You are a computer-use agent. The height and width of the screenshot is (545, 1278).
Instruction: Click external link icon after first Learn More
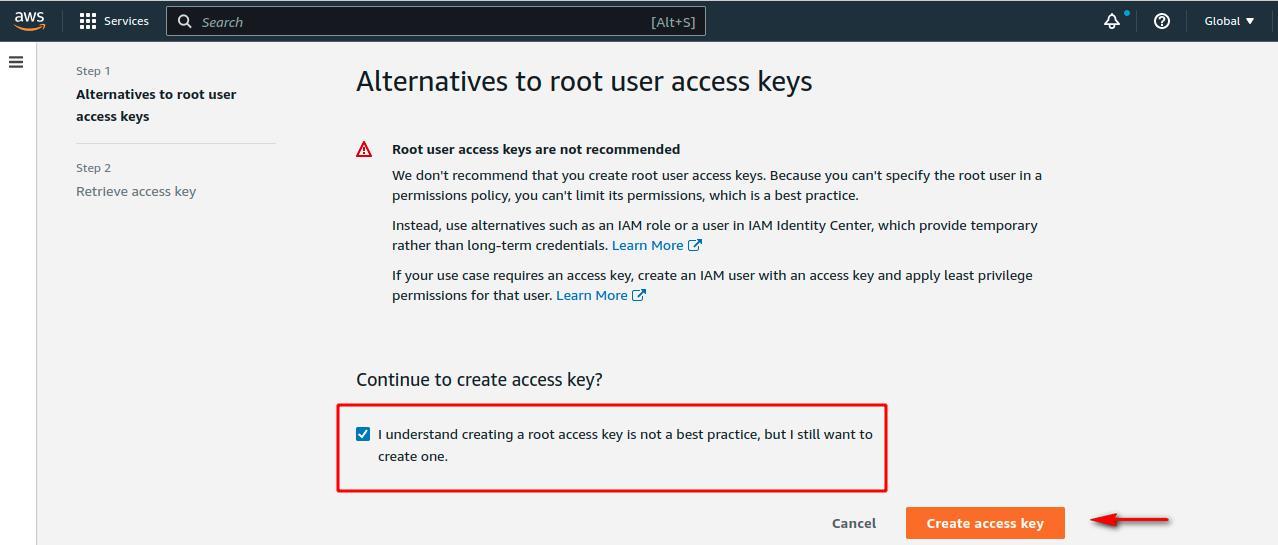695,245
